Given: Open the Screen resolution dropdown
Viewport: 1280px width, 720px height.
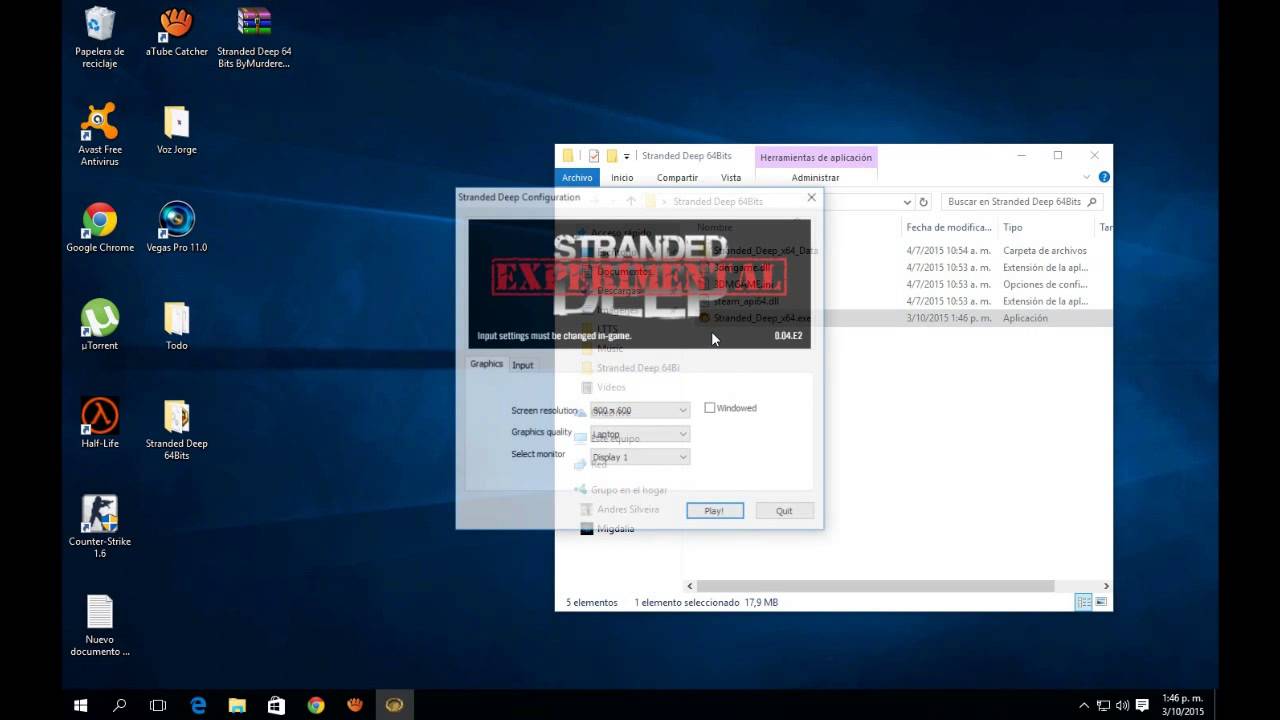Looking at the screenshot, I should pyautogui.click(x=640, y=410).
